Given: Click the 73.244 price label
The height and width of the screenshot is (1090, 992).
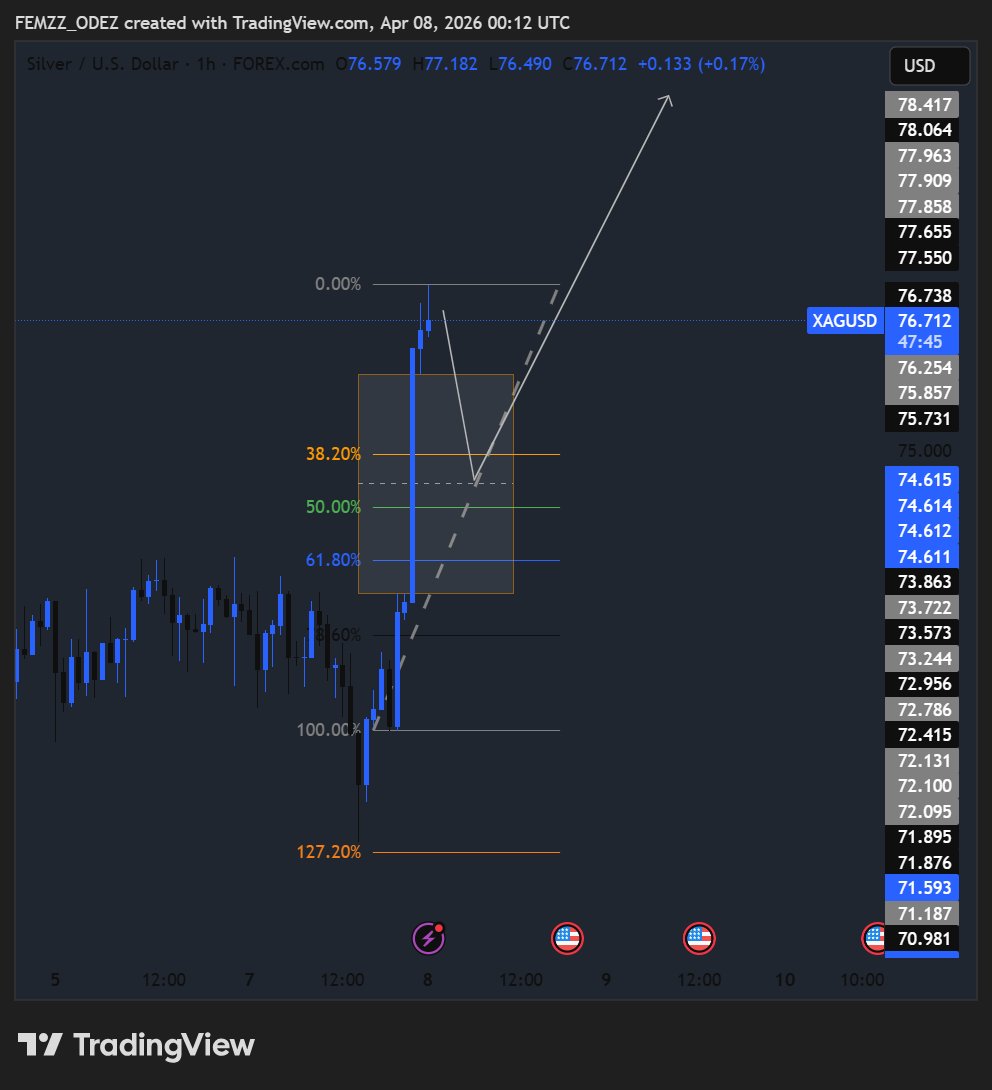Looking at the screenshot, I should (922, 658).
